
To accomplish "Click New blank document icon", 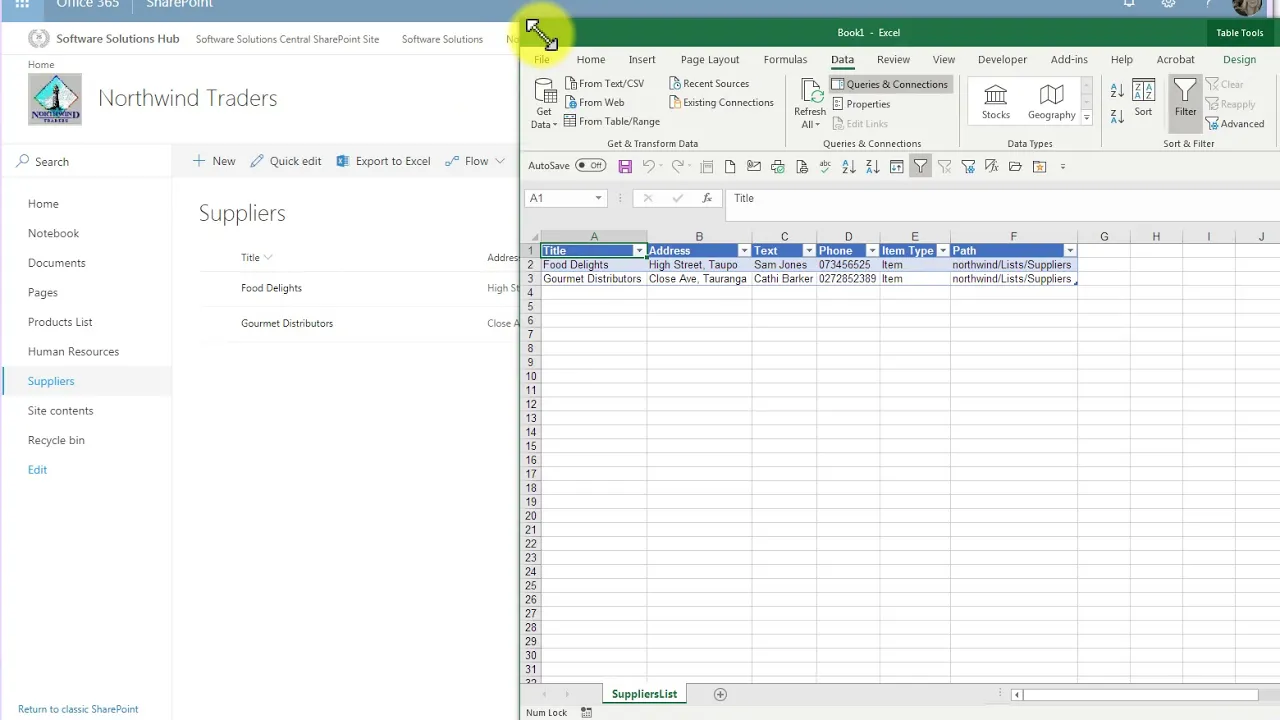I will 730,167.
